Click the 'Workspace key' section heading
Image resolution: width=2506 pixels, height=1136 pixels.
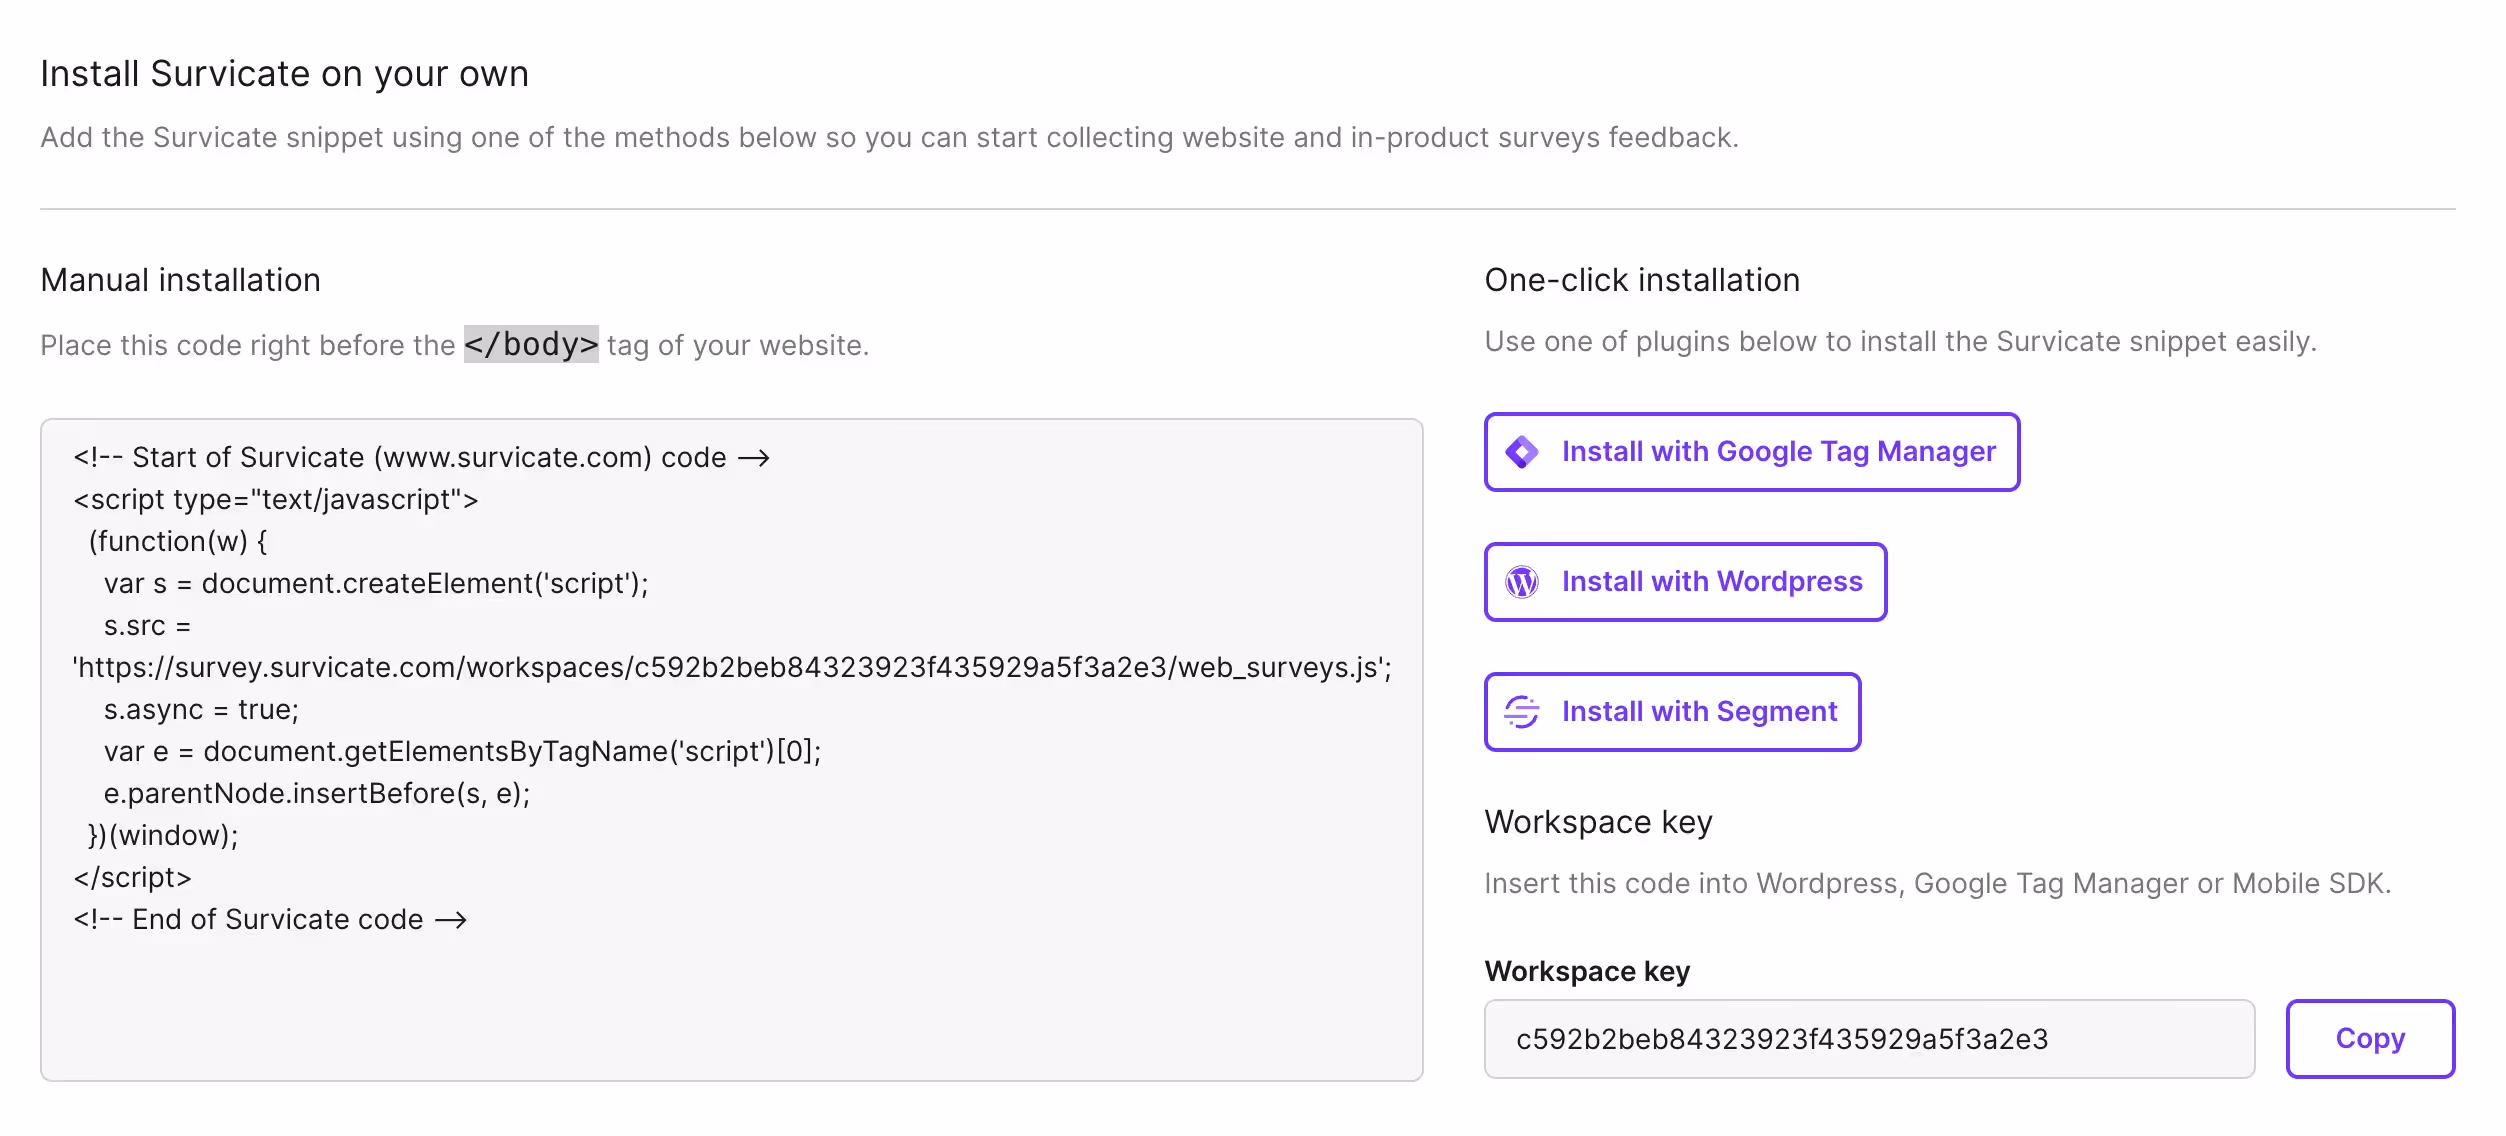[1598, 822]
